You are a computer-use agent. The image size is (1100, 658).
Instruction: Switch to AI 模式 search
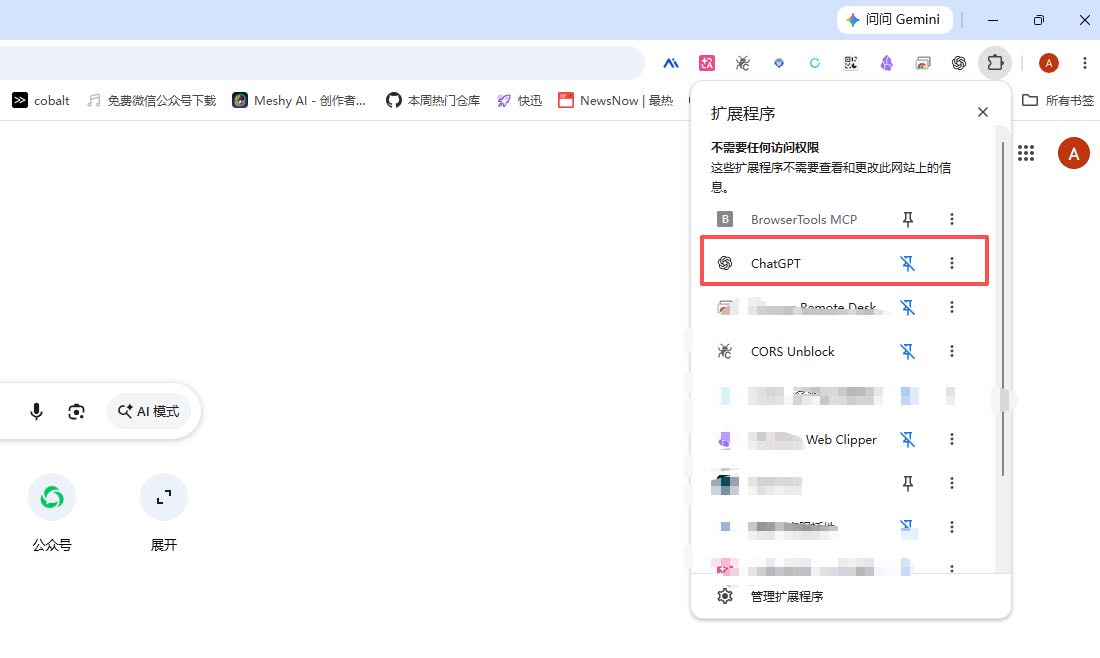point(149,412)
